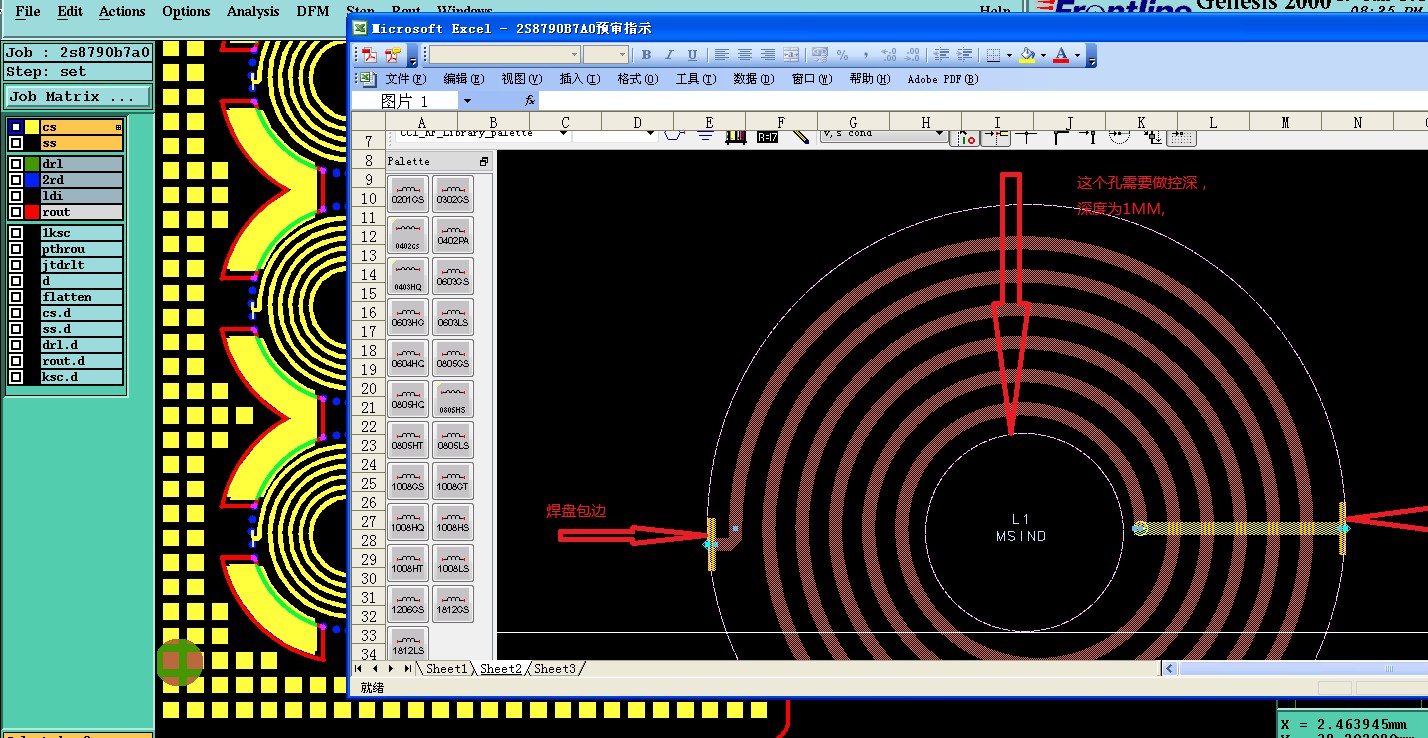Click the fx insert function icon
The image size is (1428, 738).
531,101
